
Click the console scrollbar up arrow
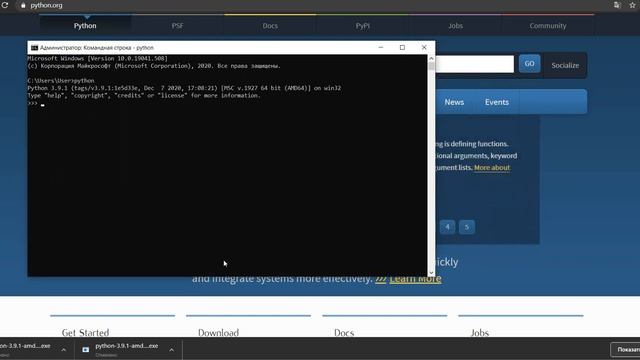click(x=431, y=58)
